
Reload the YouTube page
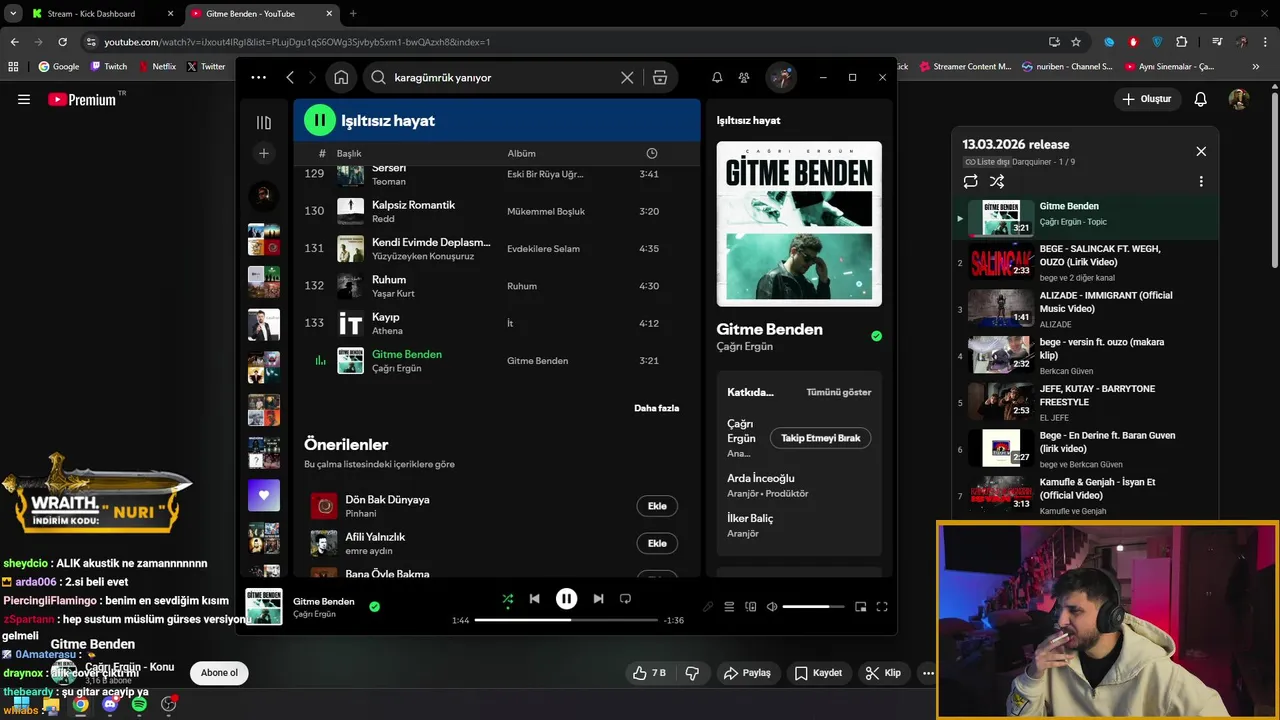pyautogui.click(x=62, y=42)
